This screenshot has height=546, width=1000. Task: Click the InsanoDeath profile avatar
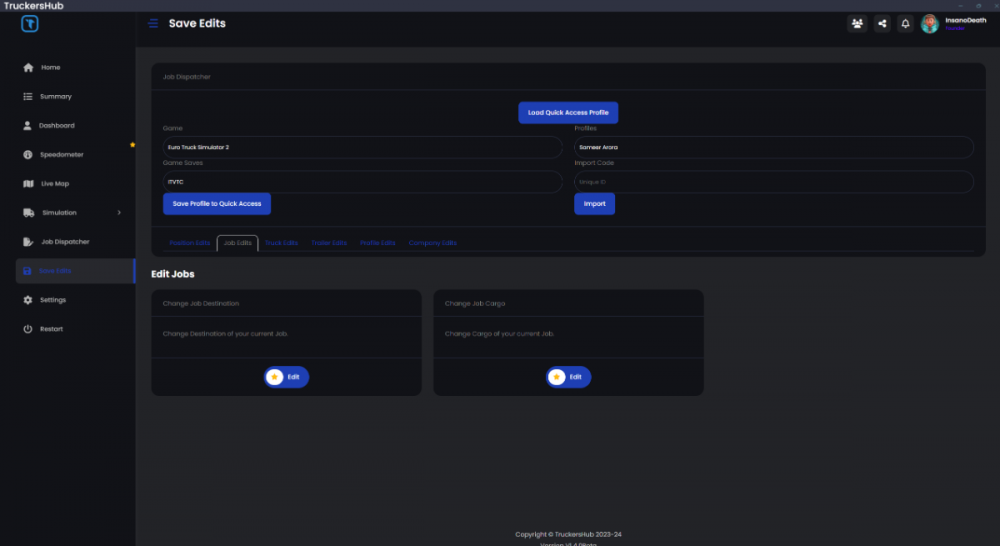point(930,23)
